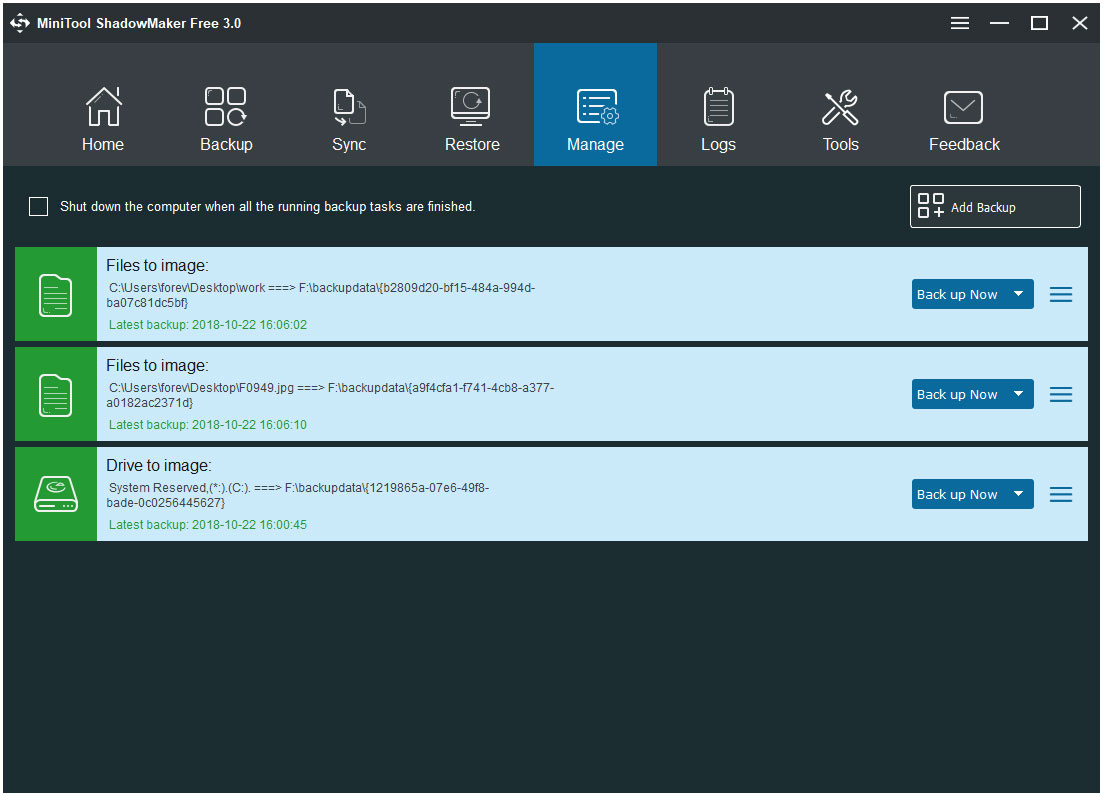The width and height of the screenshot is (1103, 796).
Task: Open the menu for the Desktop\work task
Action: point(1061,295)
